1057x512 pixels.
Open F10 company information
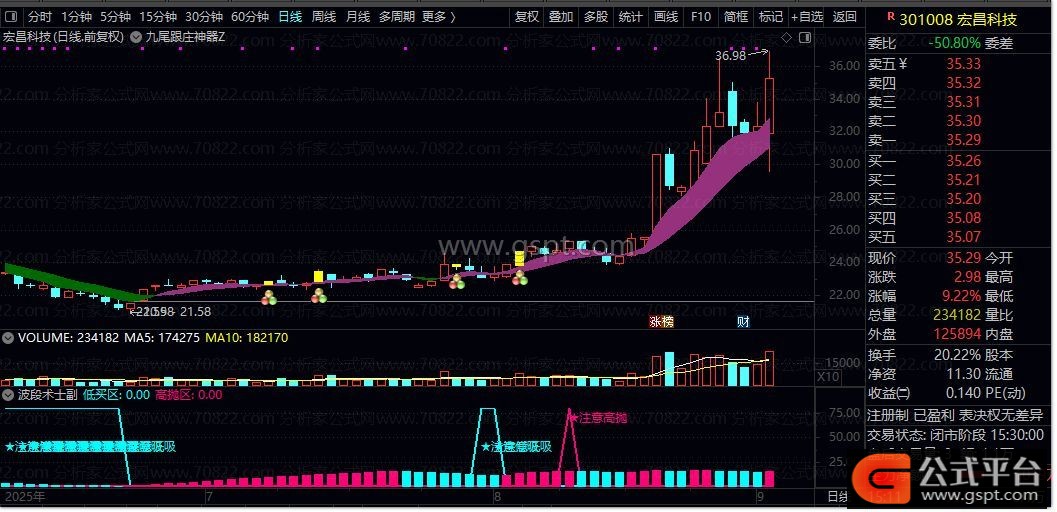point(701,17)
